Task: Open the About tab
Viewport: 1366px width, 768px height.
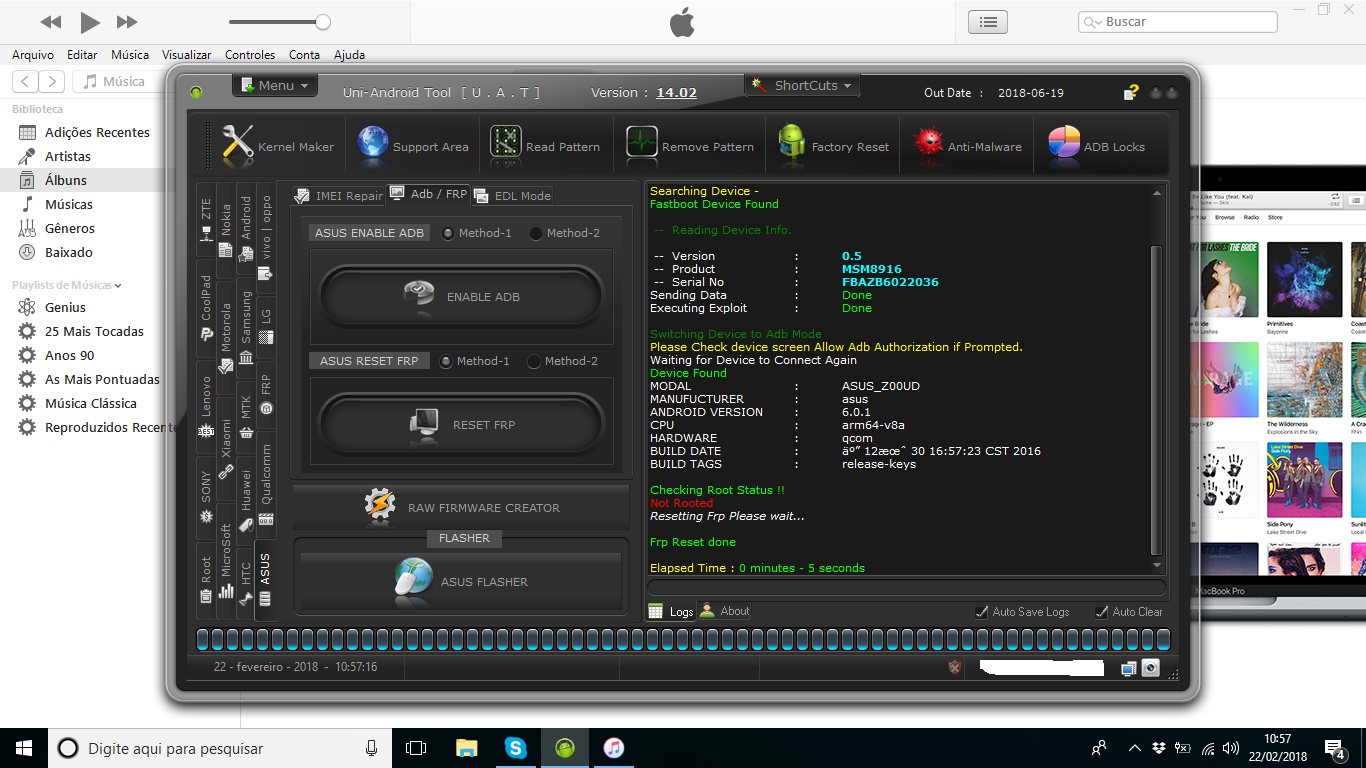Action: pyautogui.click(x=725, y=611)
